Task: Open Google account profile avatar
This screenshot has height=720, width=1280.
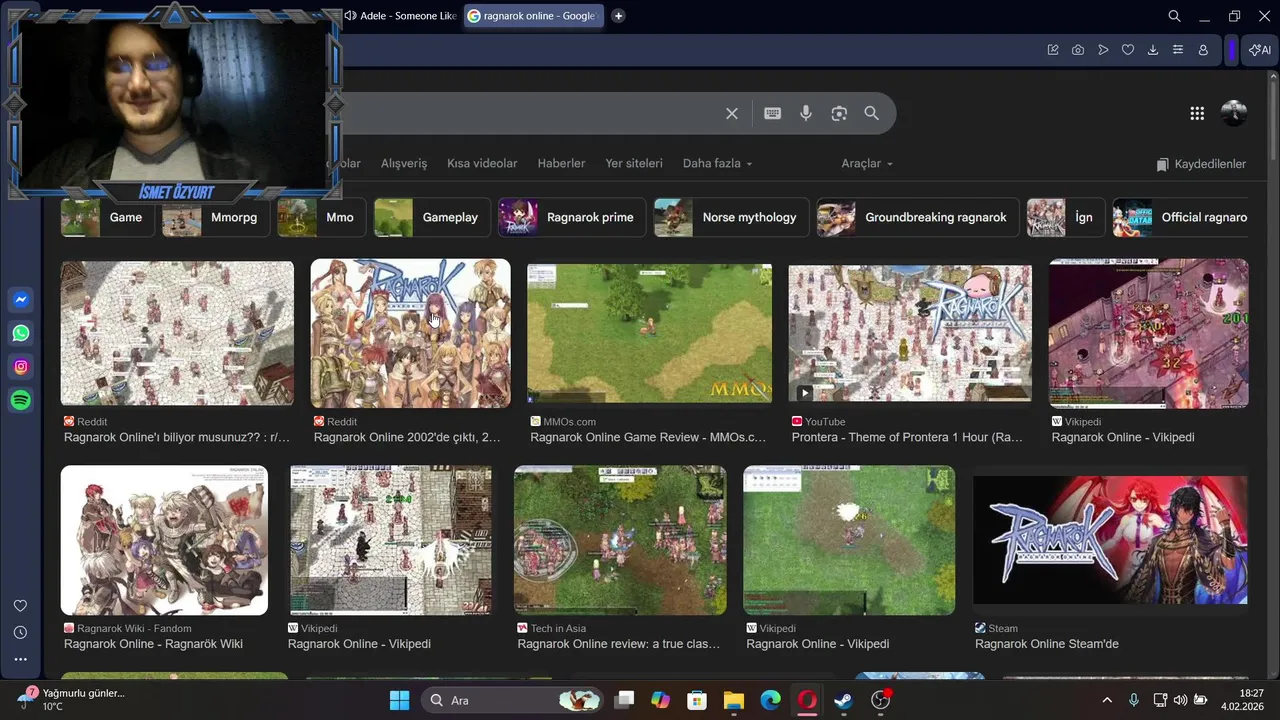Action: pyautogui.click(x=1235, y=113)
